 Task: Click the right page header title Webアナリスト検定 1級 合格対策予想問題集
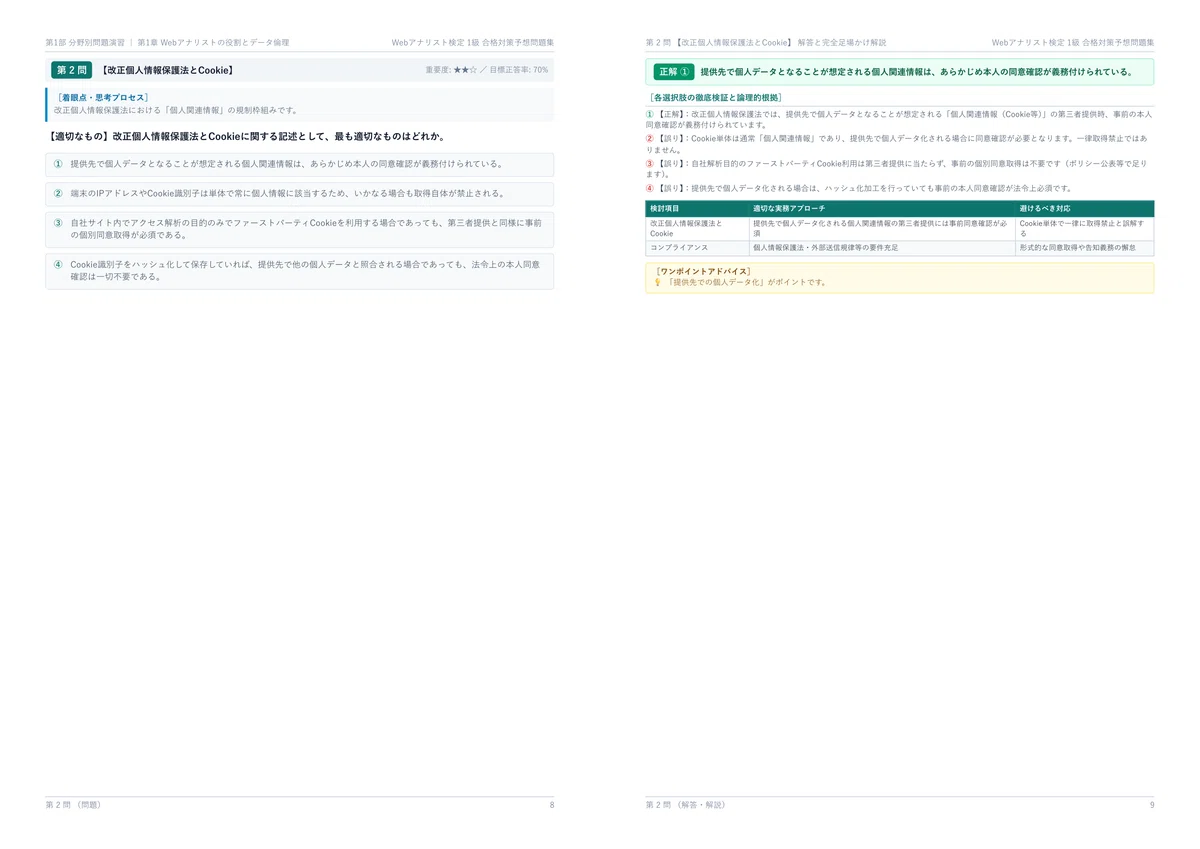(1073, 43)
